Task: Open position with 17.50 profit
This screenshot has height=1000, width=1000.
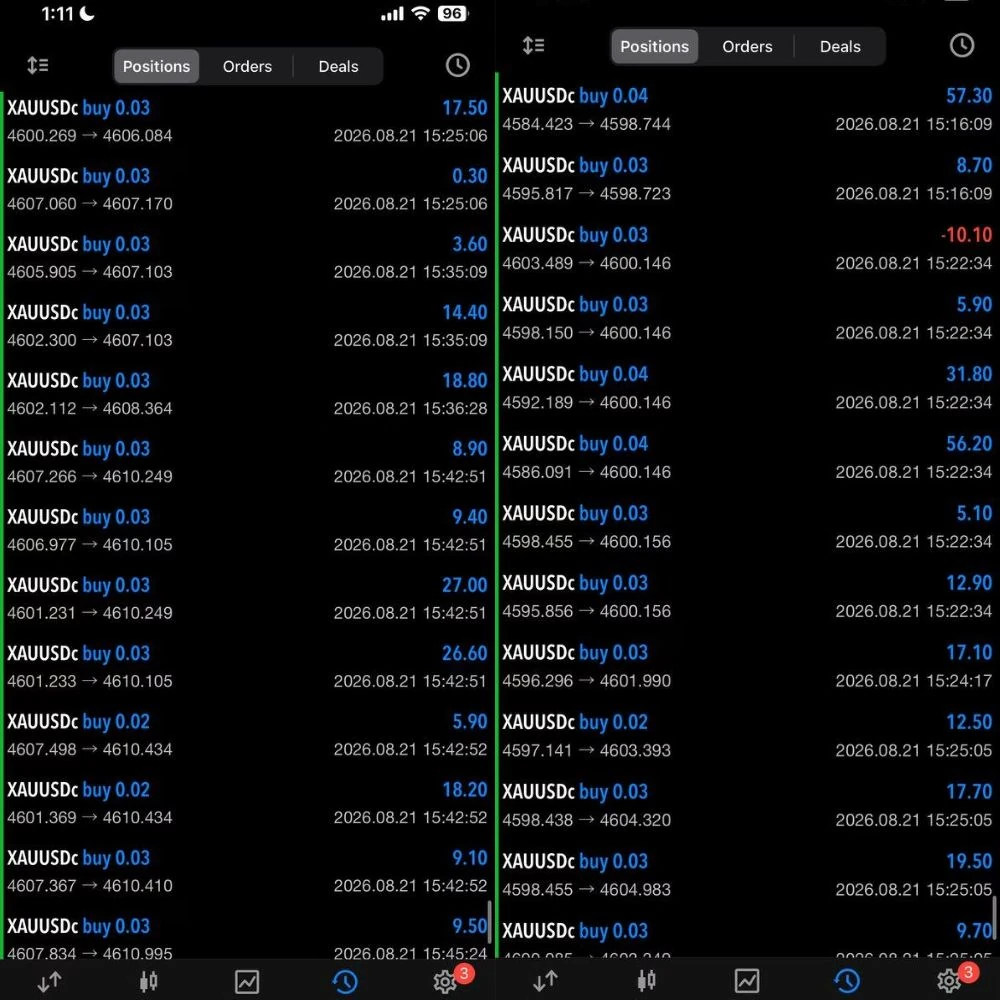Action: click(247, 121)
